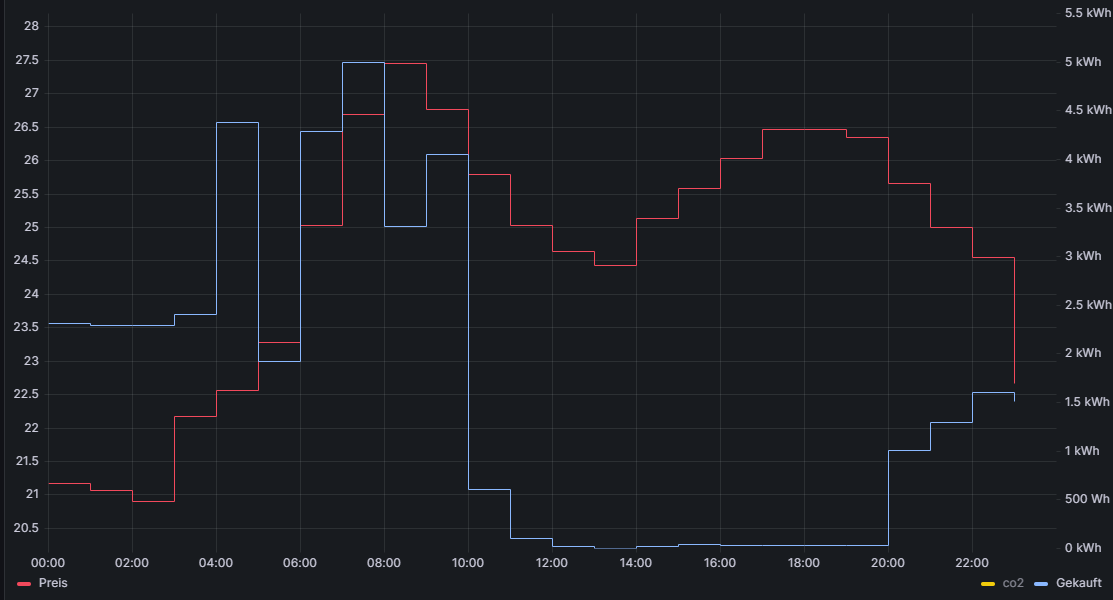The width and height of the screenshot is (1113, 600).
Task: Click the 12:00 time axis label
Action: tap(552, 563)
